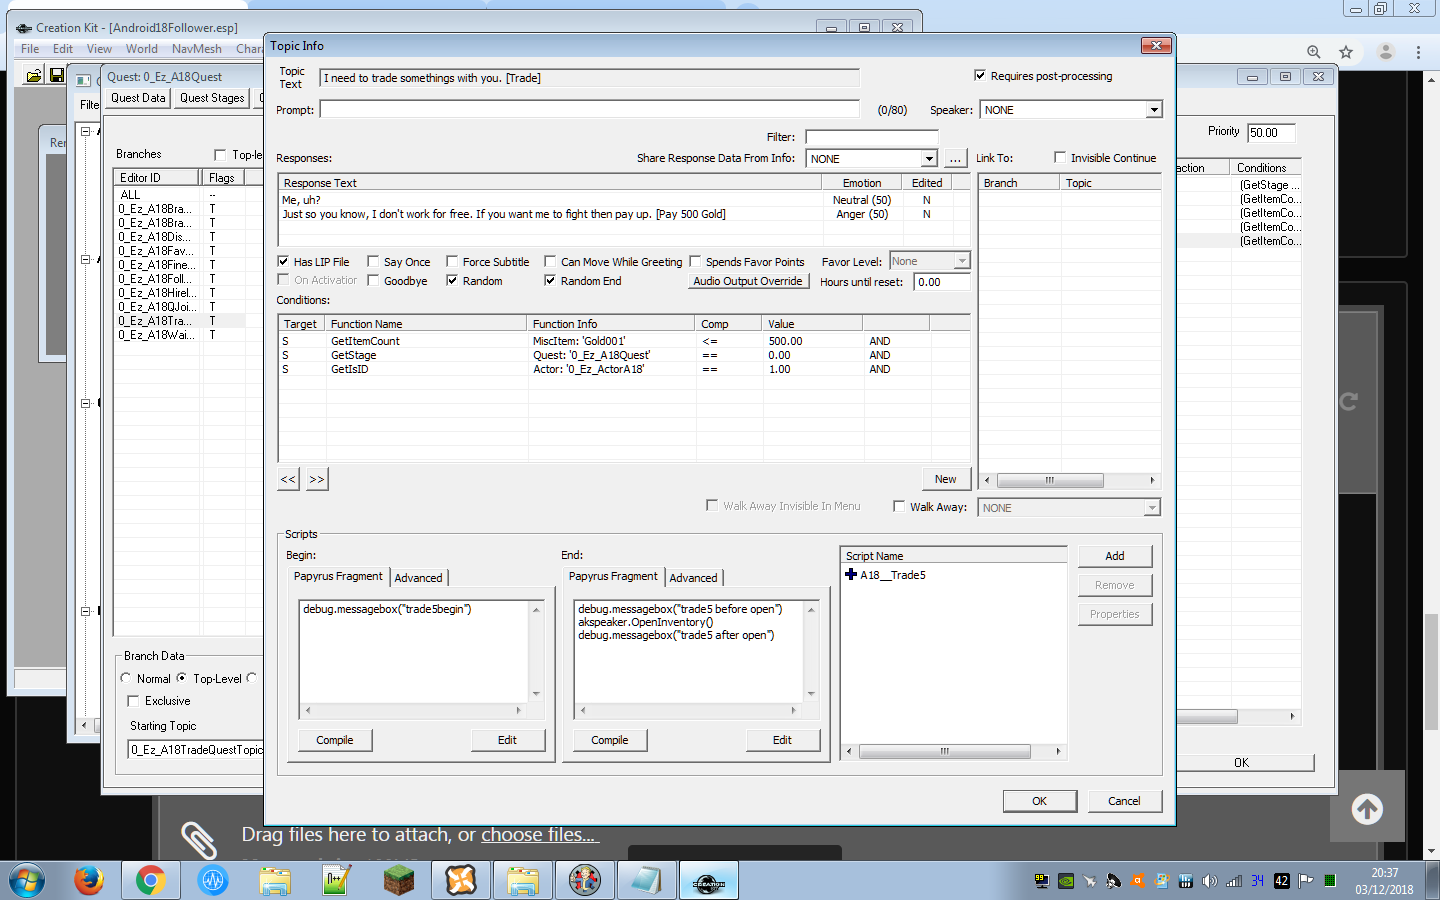
Task: Open Share Response Data From Info dropdown
Action: click(929, 158)
